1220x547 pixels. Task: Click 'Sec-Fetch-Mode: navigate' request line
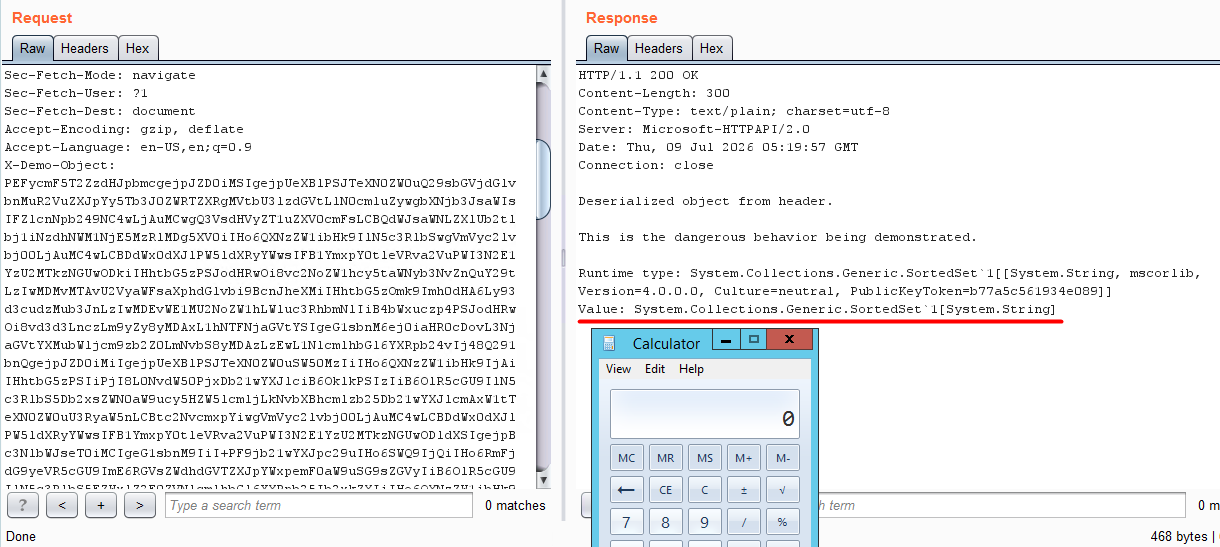coord(100,75)
